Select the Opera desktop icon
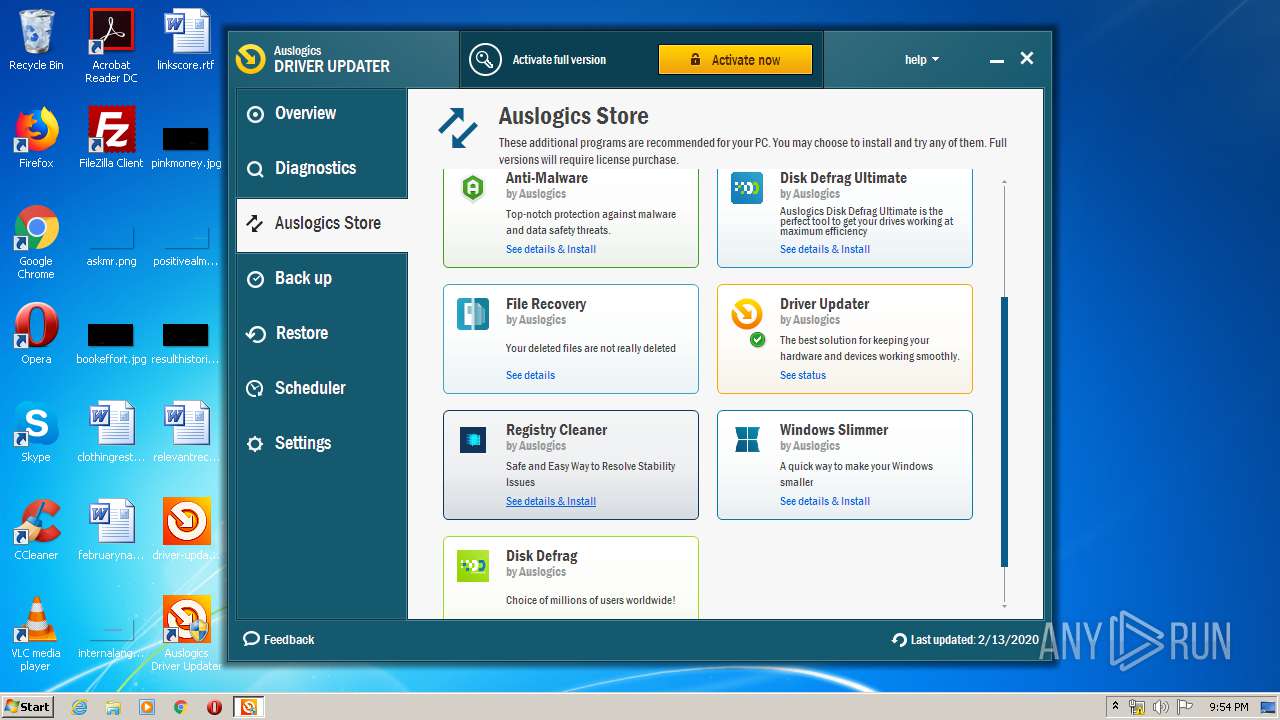 pyautogui.click(x=36, y=333)
